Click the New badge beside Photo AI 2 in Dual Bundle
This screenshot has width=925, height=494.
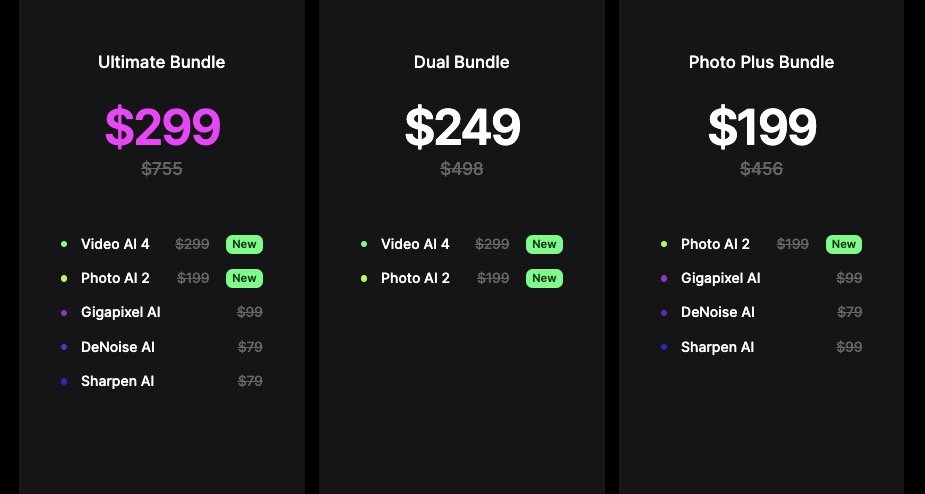[544, 278]
